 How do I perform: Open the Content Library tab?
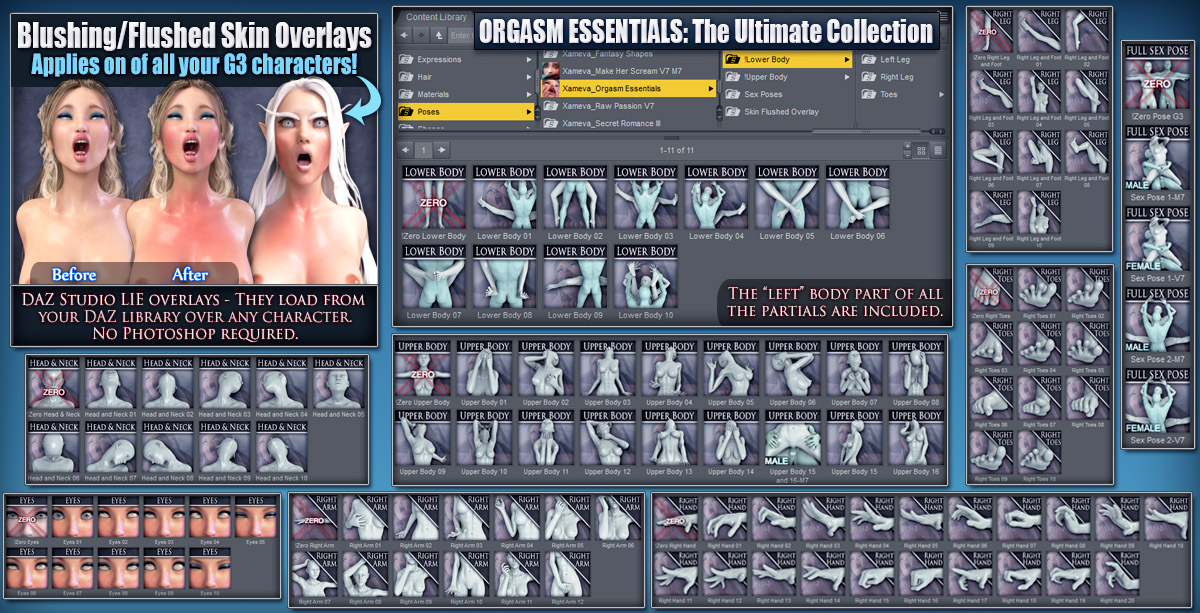pyautogui.click(x=437, y=16)
